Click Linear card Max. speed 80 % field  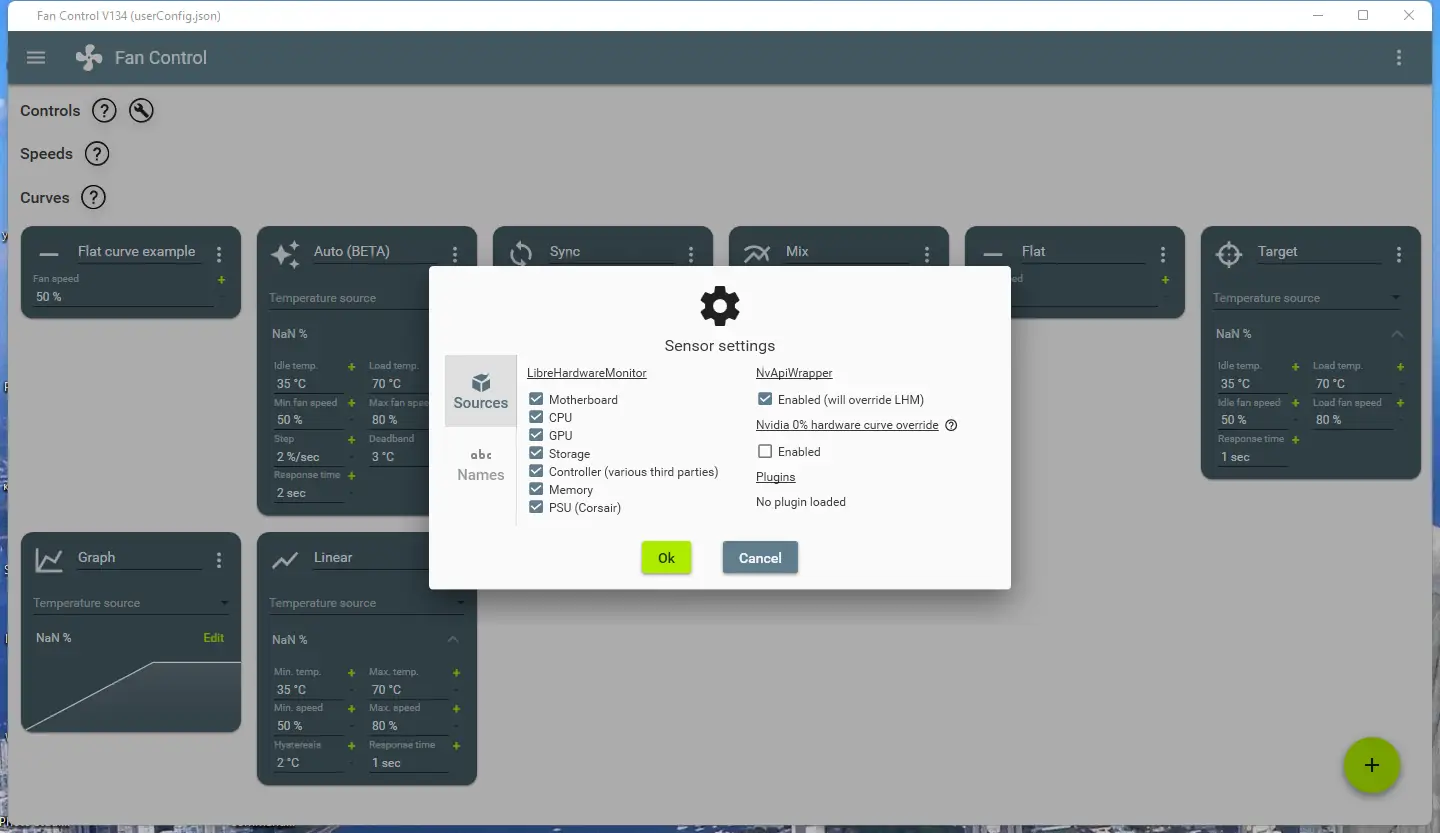408,726
